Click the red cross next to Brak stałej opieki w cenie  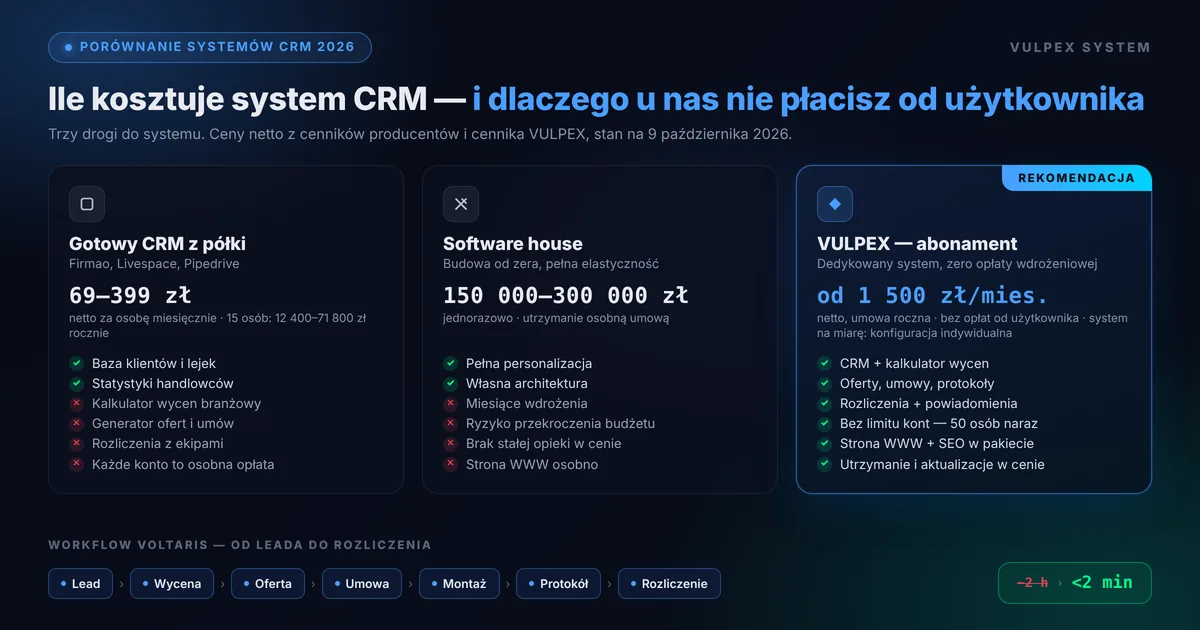(450, 443)
